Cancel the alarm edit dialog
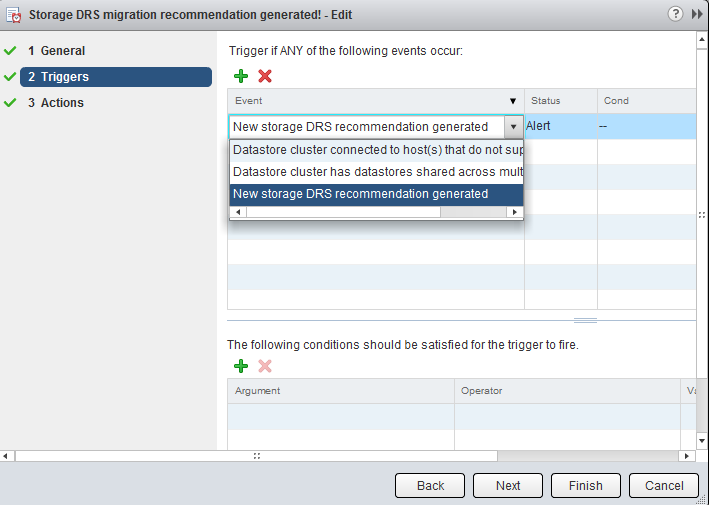This screenshot has height=505, width=709. click(x=664, y=485)
